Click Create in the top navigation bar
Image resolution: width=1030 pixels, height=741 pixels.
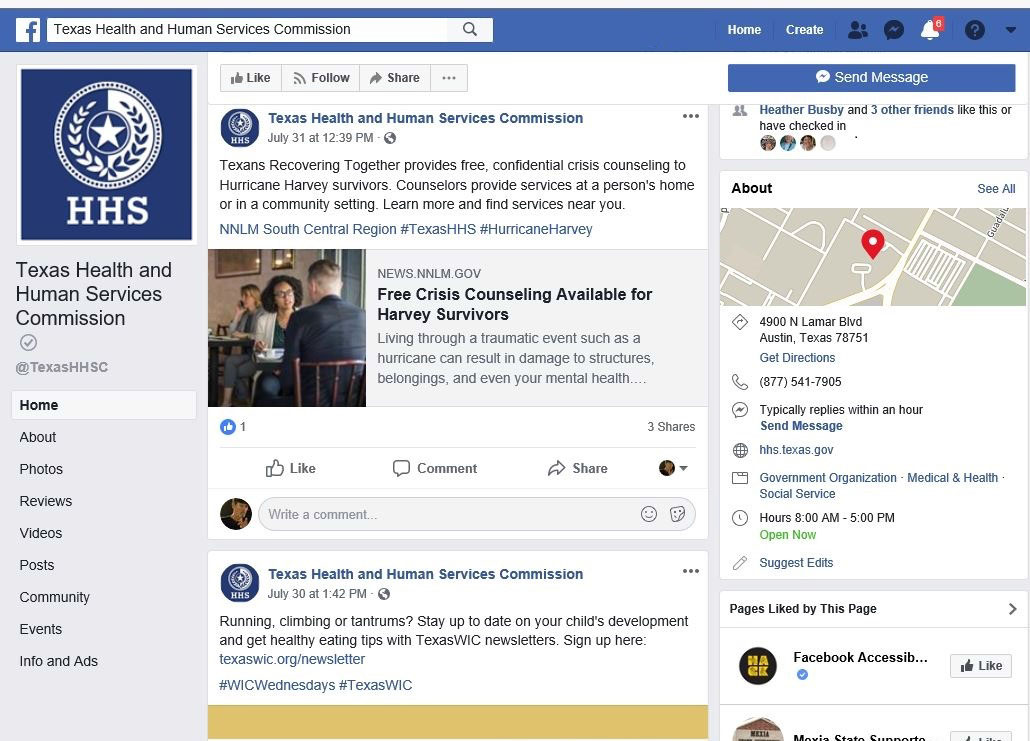804,30
